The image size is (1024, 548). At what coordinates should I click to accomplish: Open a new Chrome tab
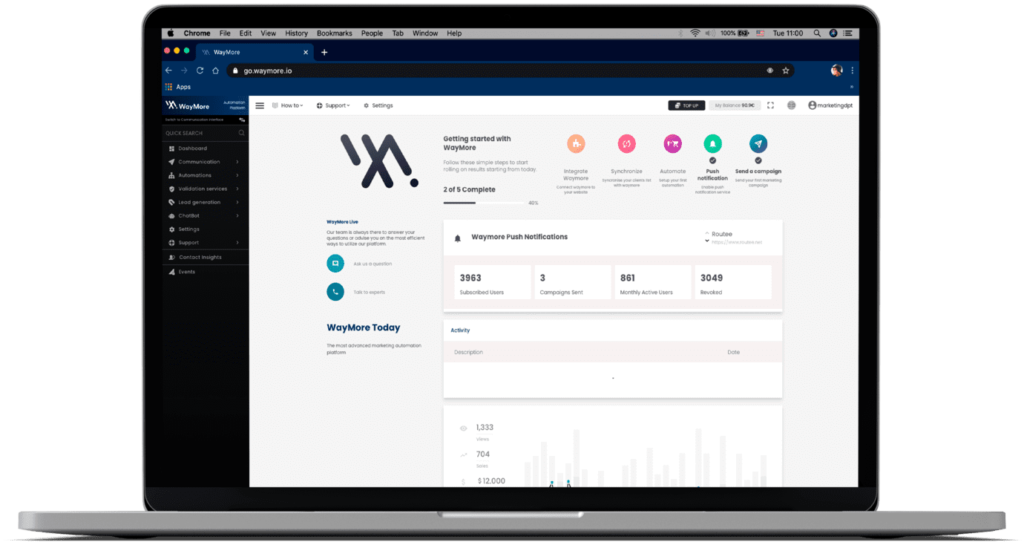point(325,52)
